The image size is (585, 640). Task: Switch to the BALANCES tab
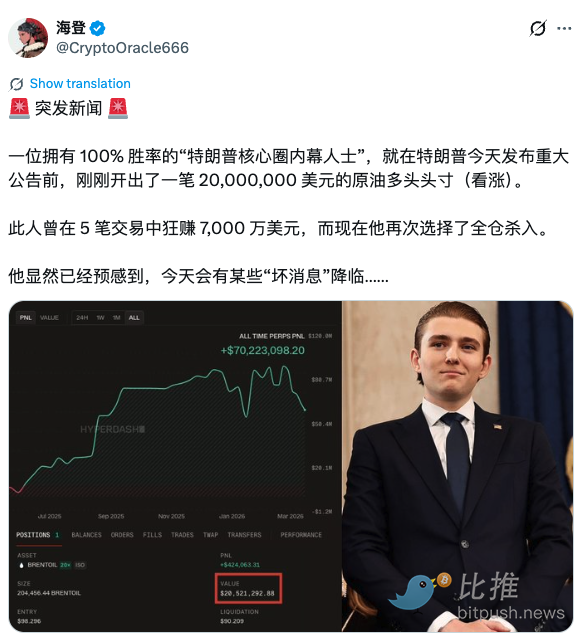(x=86, y=535)
